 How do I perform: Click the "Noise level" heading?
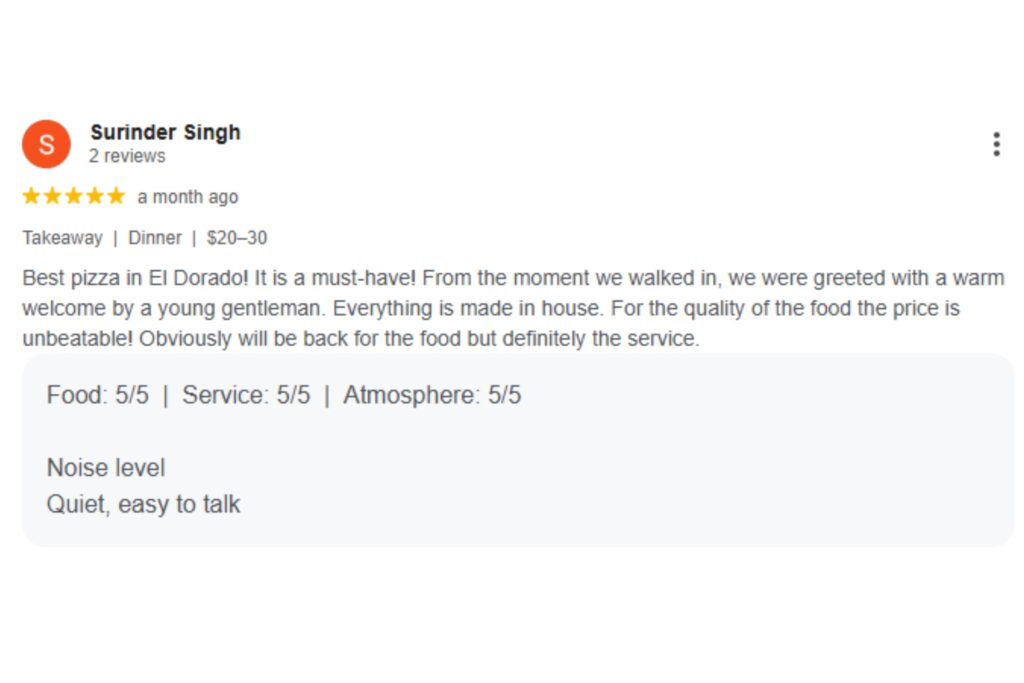coord(105,468)
